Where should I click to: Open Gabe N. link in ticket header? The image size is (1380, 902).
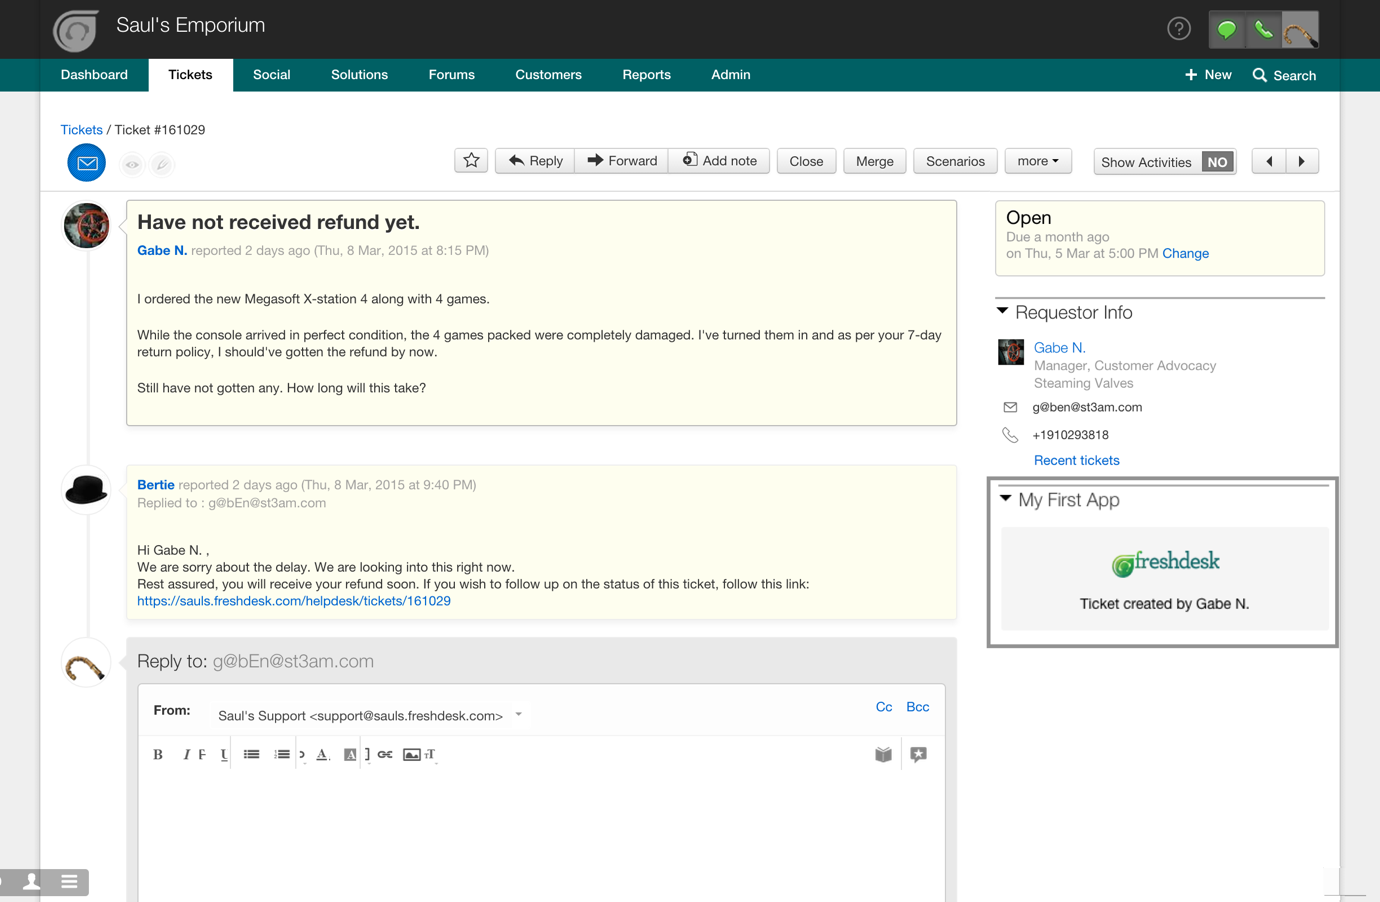pos(162,251)
